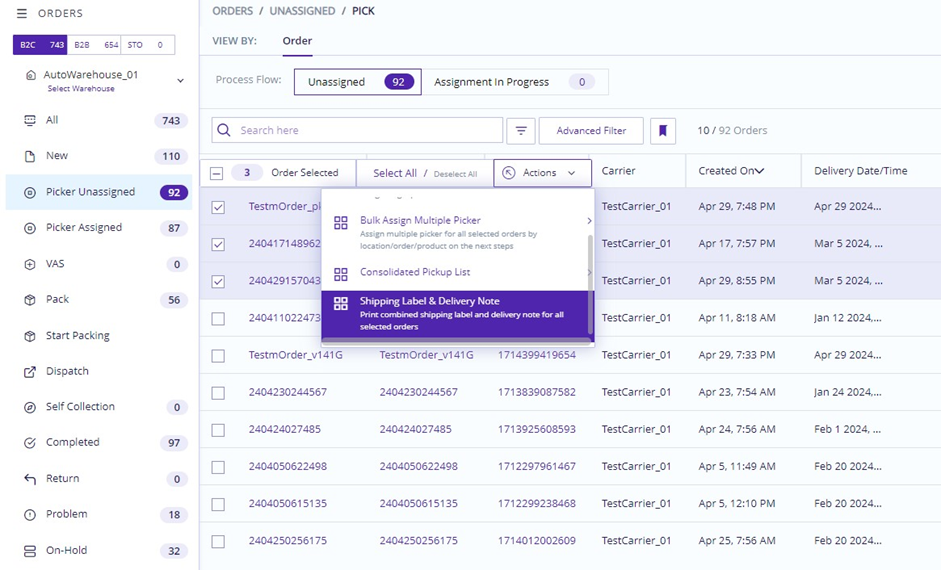Sort by the Created On column arrow
Screen dimensions: 941x570
759,171
